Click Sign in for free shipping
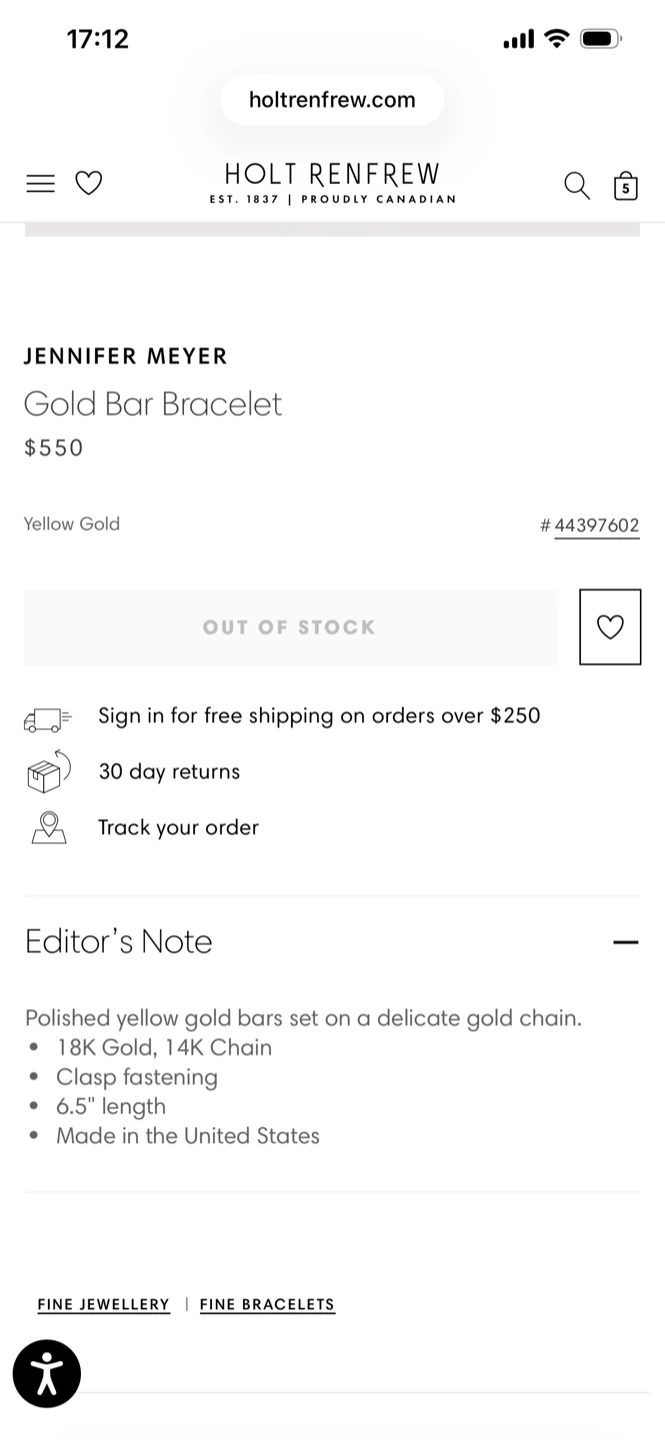665x1440 pixels. (319, 716)
